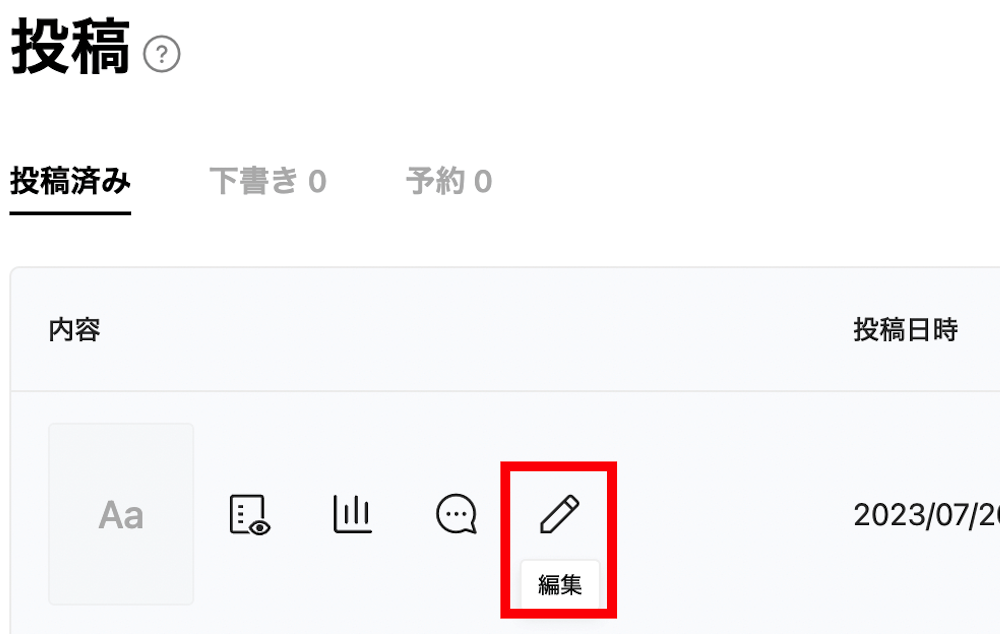
Task: Switch to the 予約 0 tab
Action: coord(449,181)
